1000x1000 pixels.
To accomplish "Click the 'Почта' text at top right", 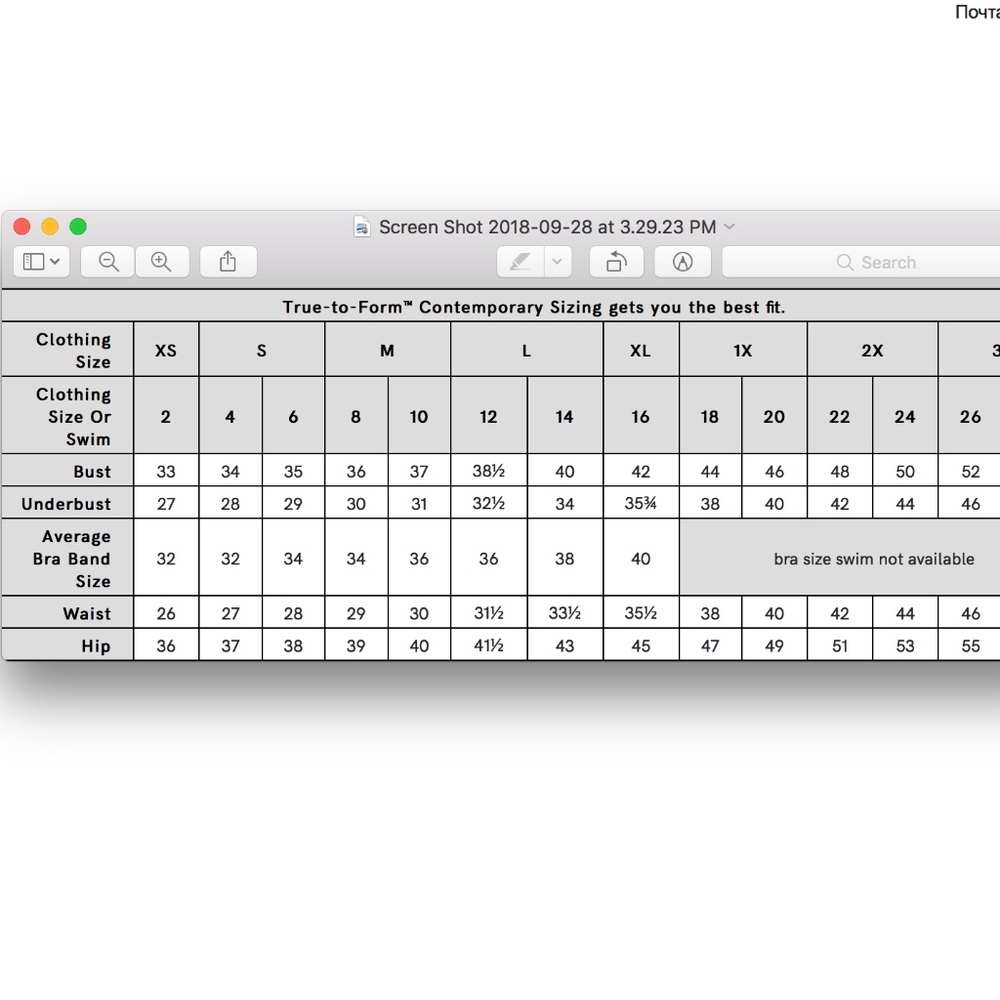I will coord(977,11).
